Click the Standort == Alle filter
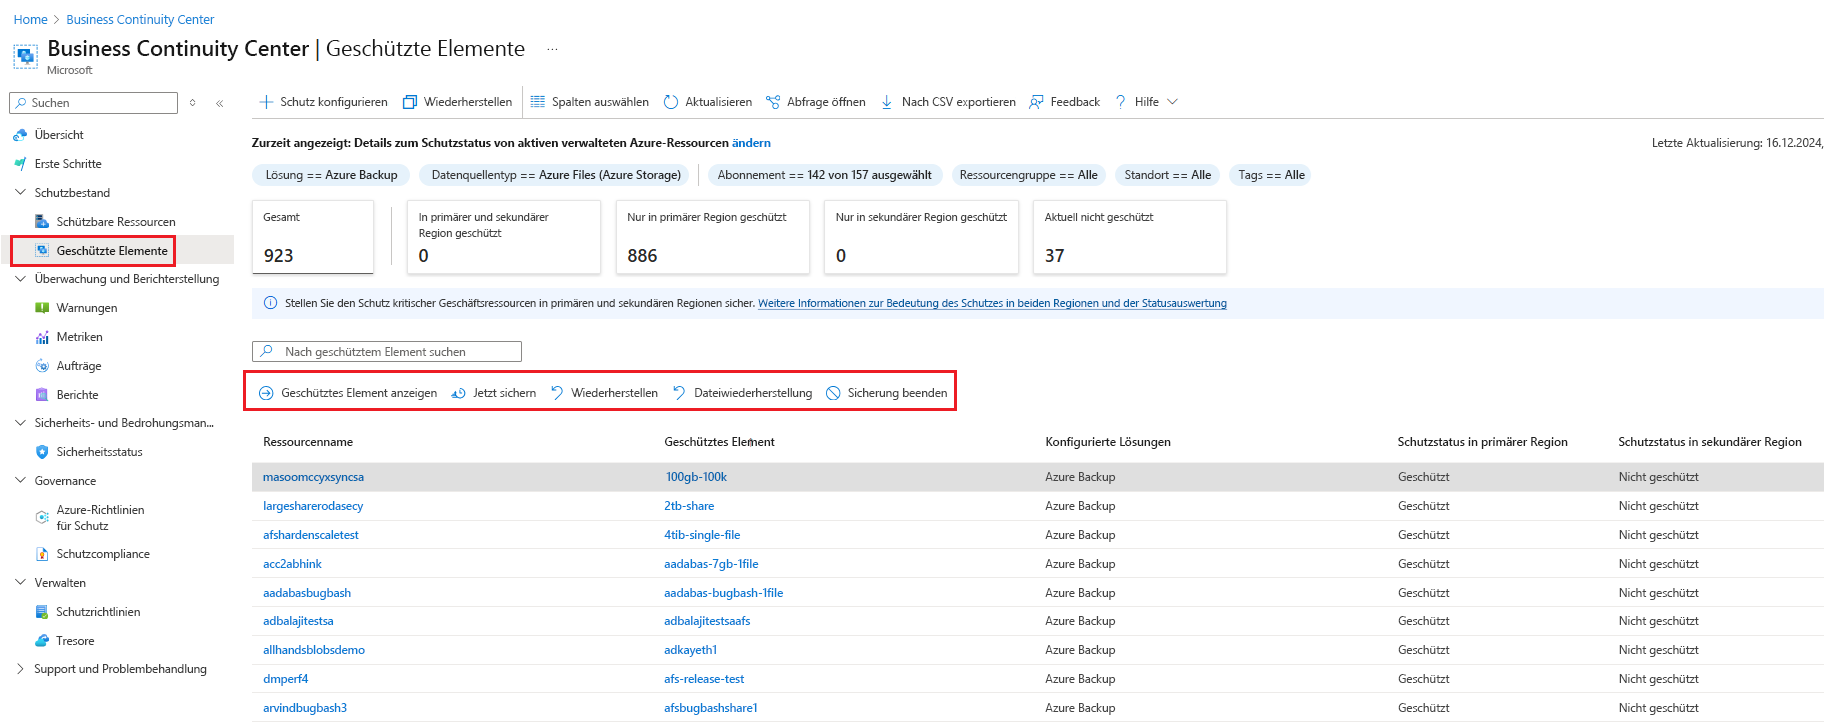The image size is (1834, 722). coord(1167,175)
